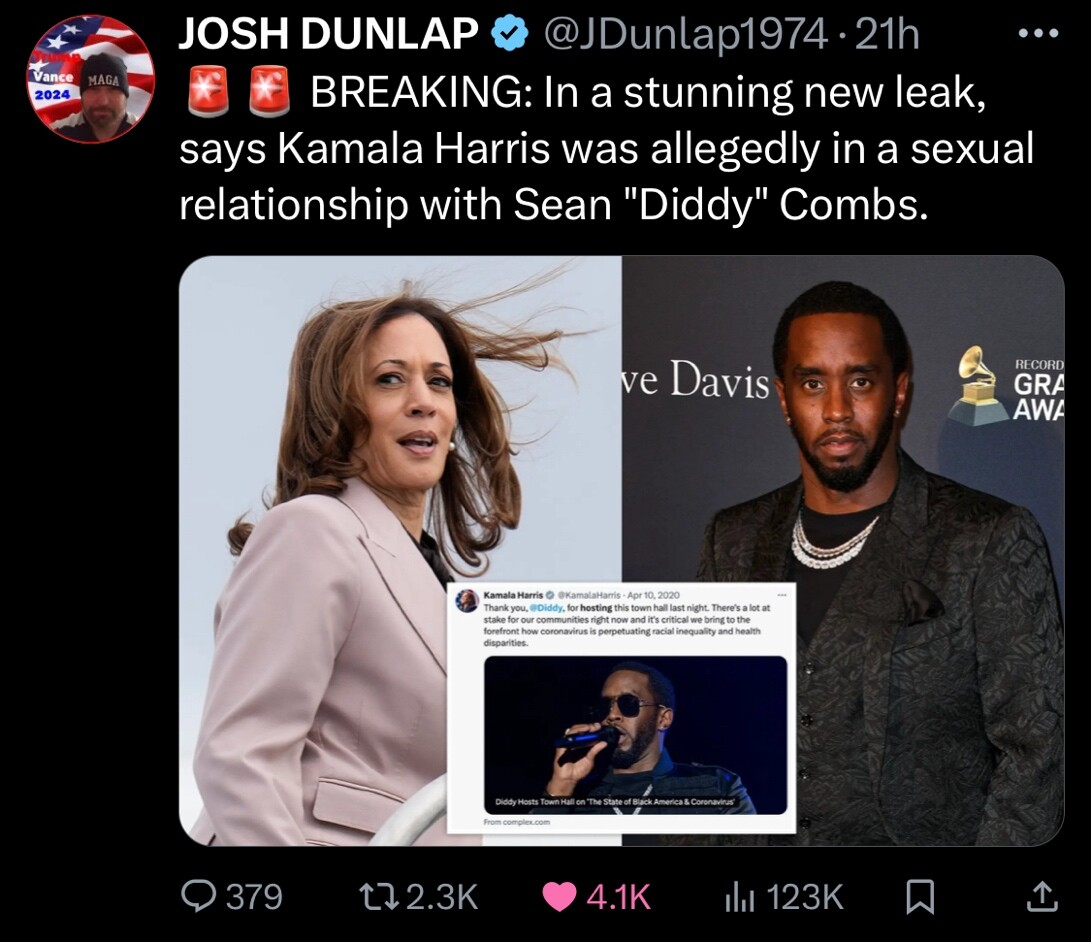Click the BREAKING tweet text body

coord(606,147)
